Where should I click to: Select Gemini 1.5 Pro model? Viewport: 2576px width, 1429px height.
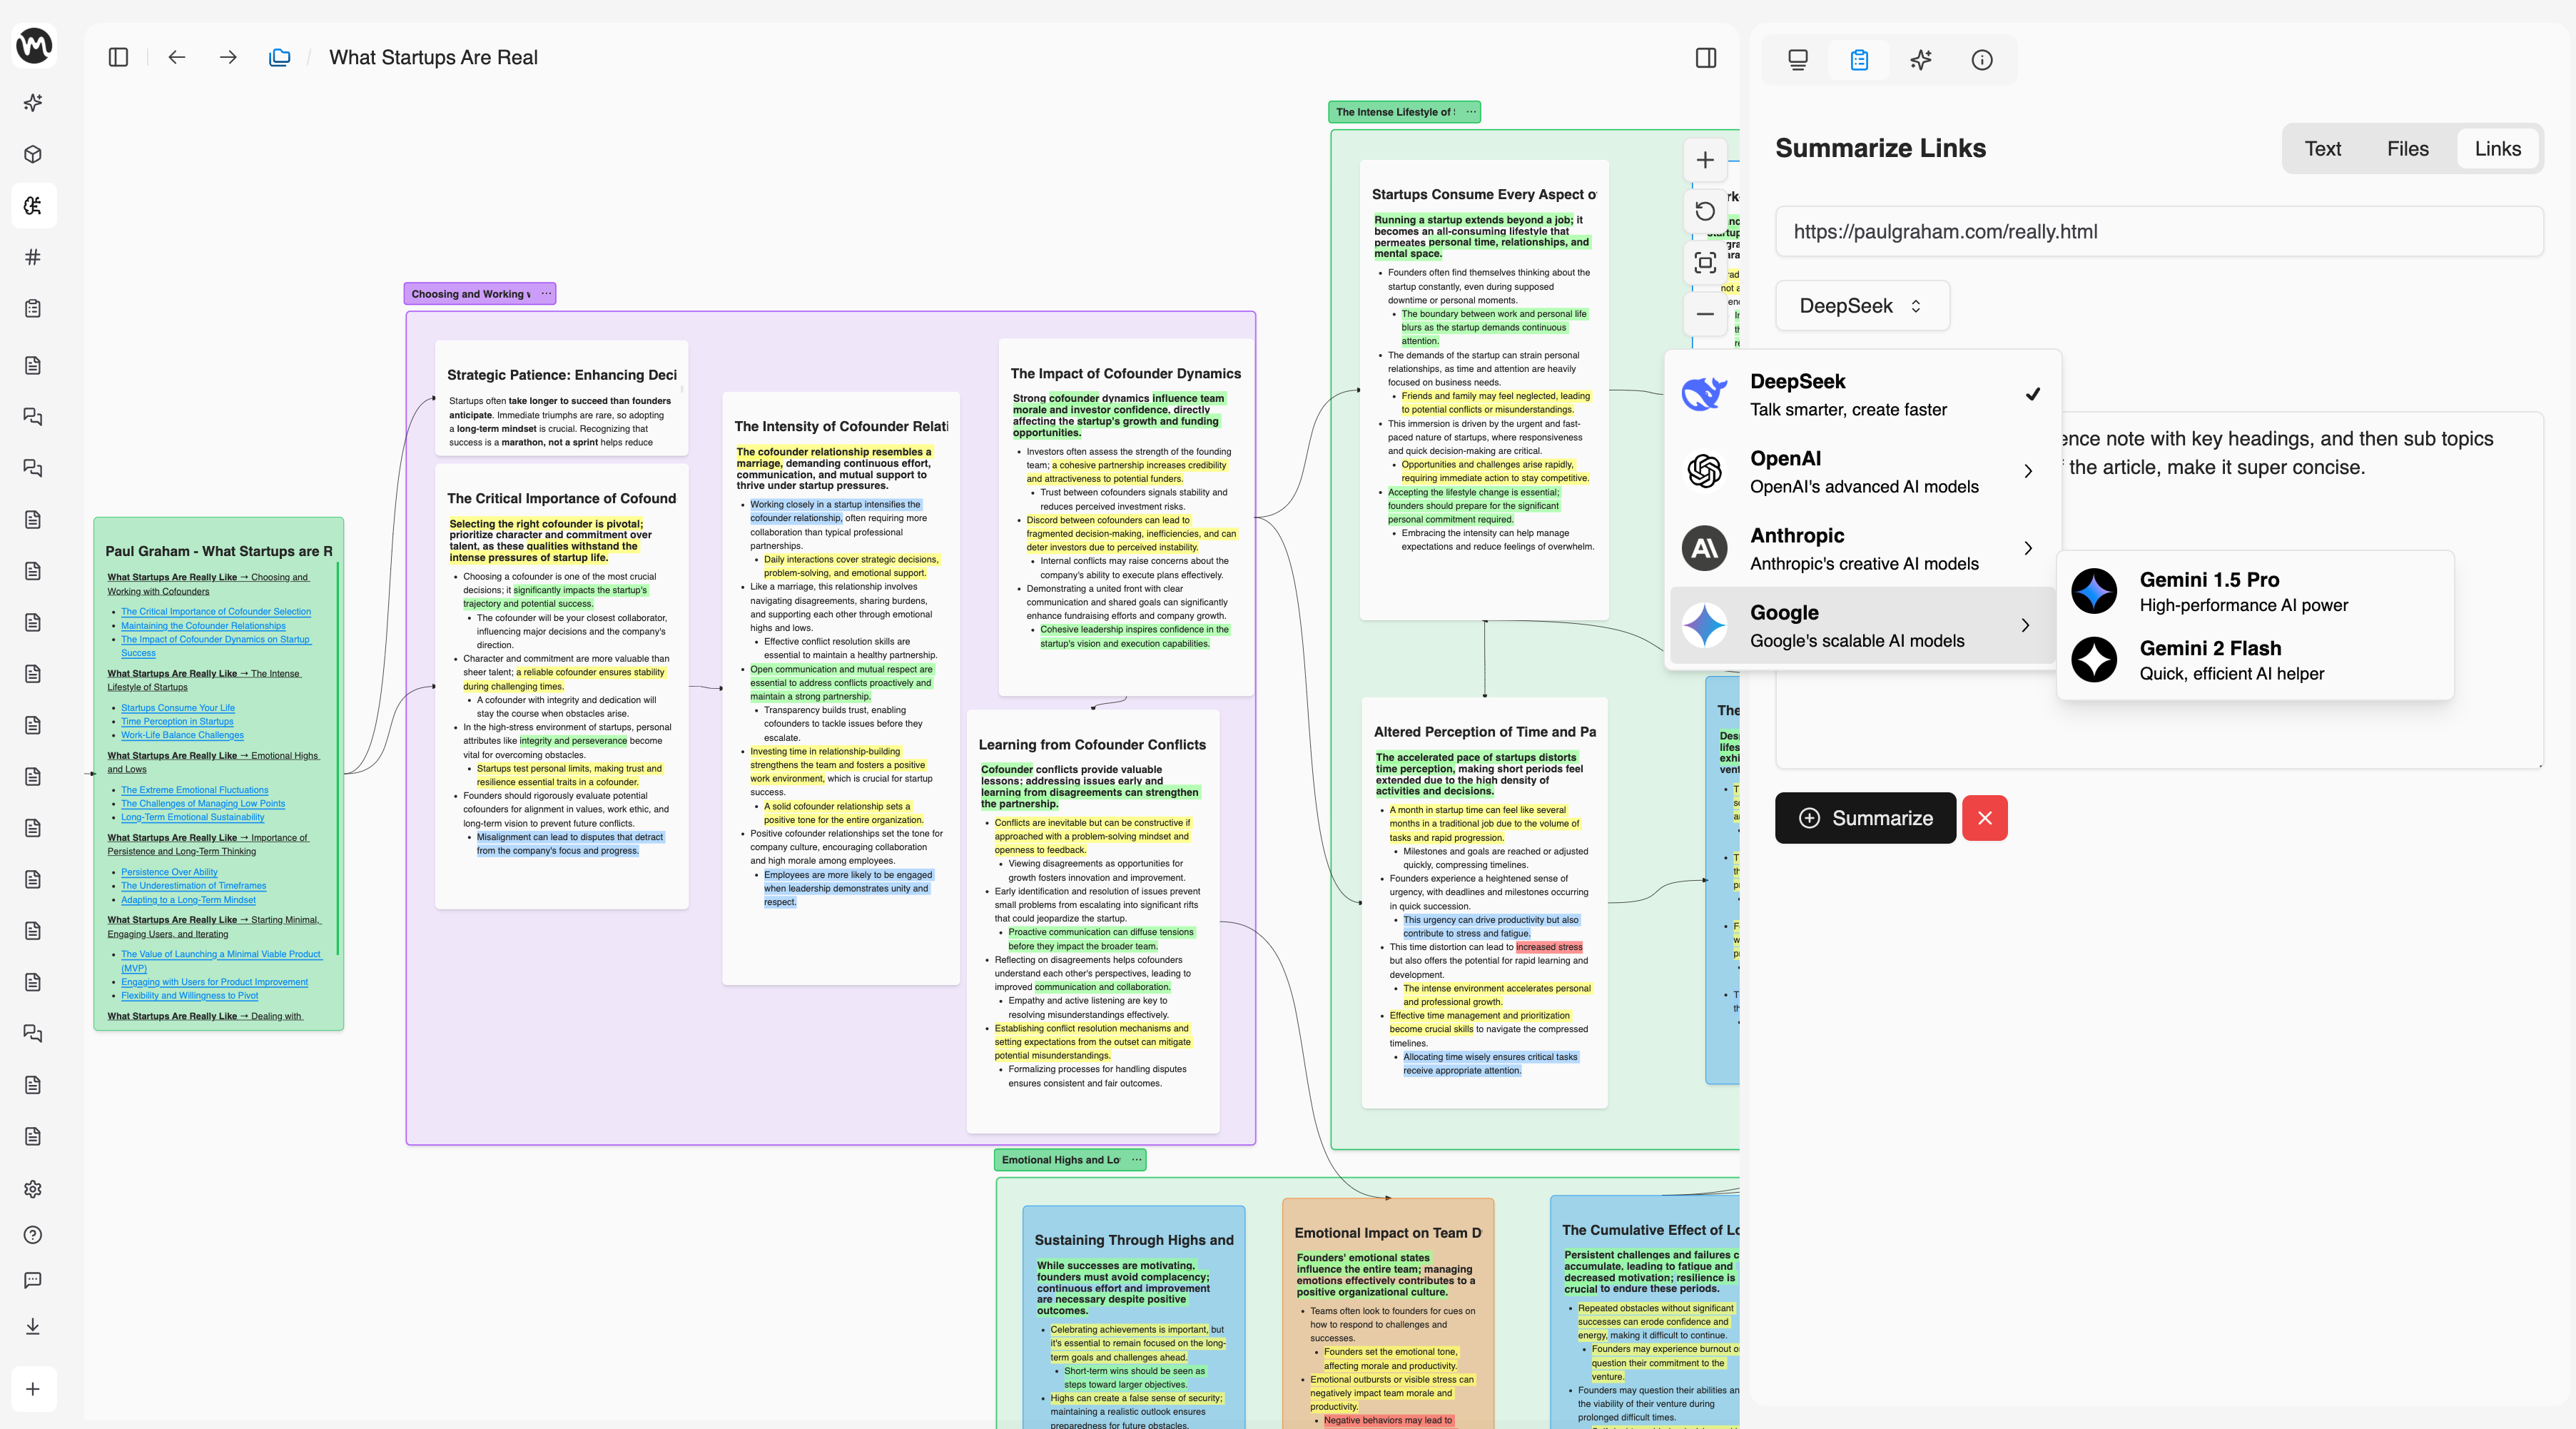(x=2255, y=591)
